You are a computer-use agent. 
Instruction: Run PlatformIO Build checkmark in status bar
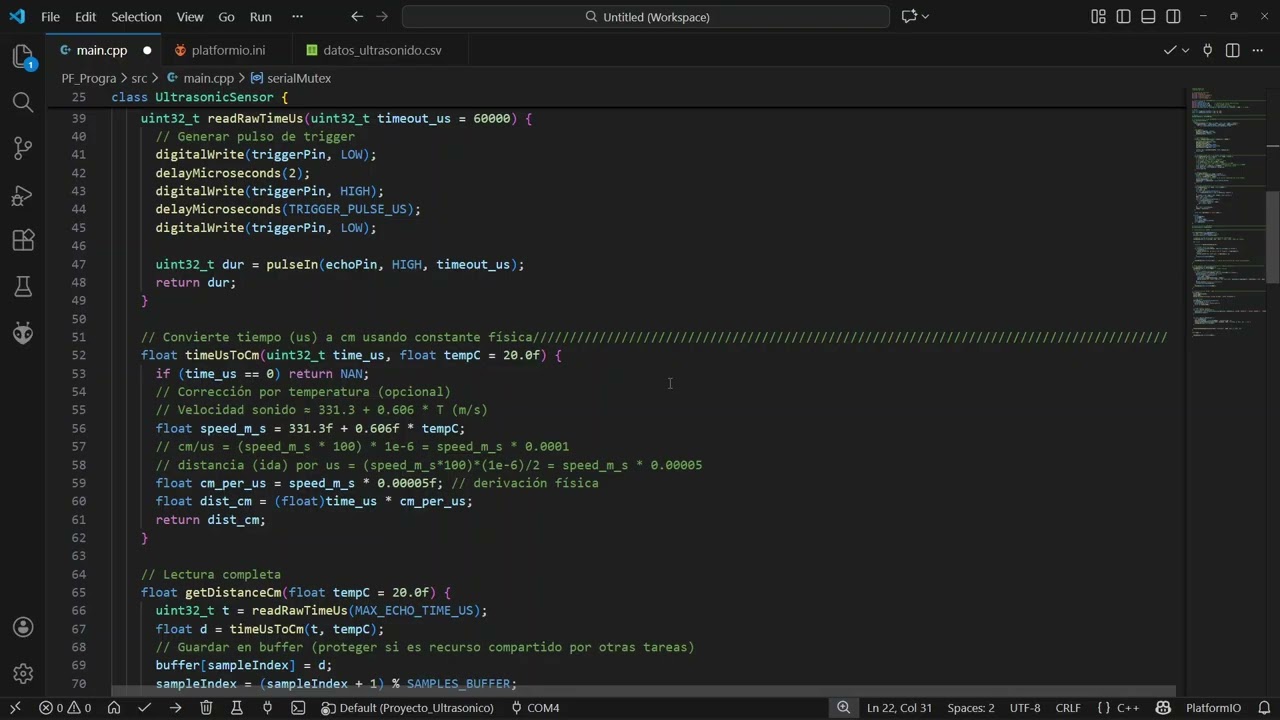145,708
